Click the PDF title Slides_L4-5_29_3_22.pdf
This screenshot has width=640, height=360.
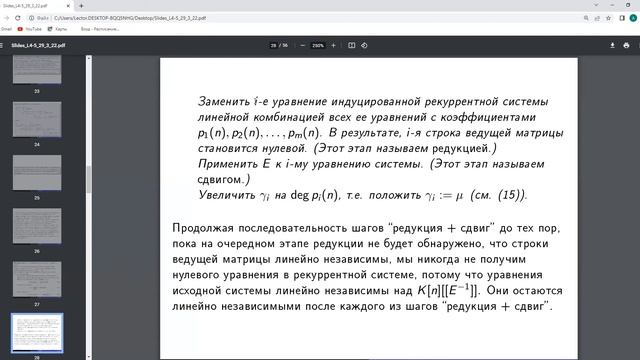pyautogui.click(x=38, y=45)
